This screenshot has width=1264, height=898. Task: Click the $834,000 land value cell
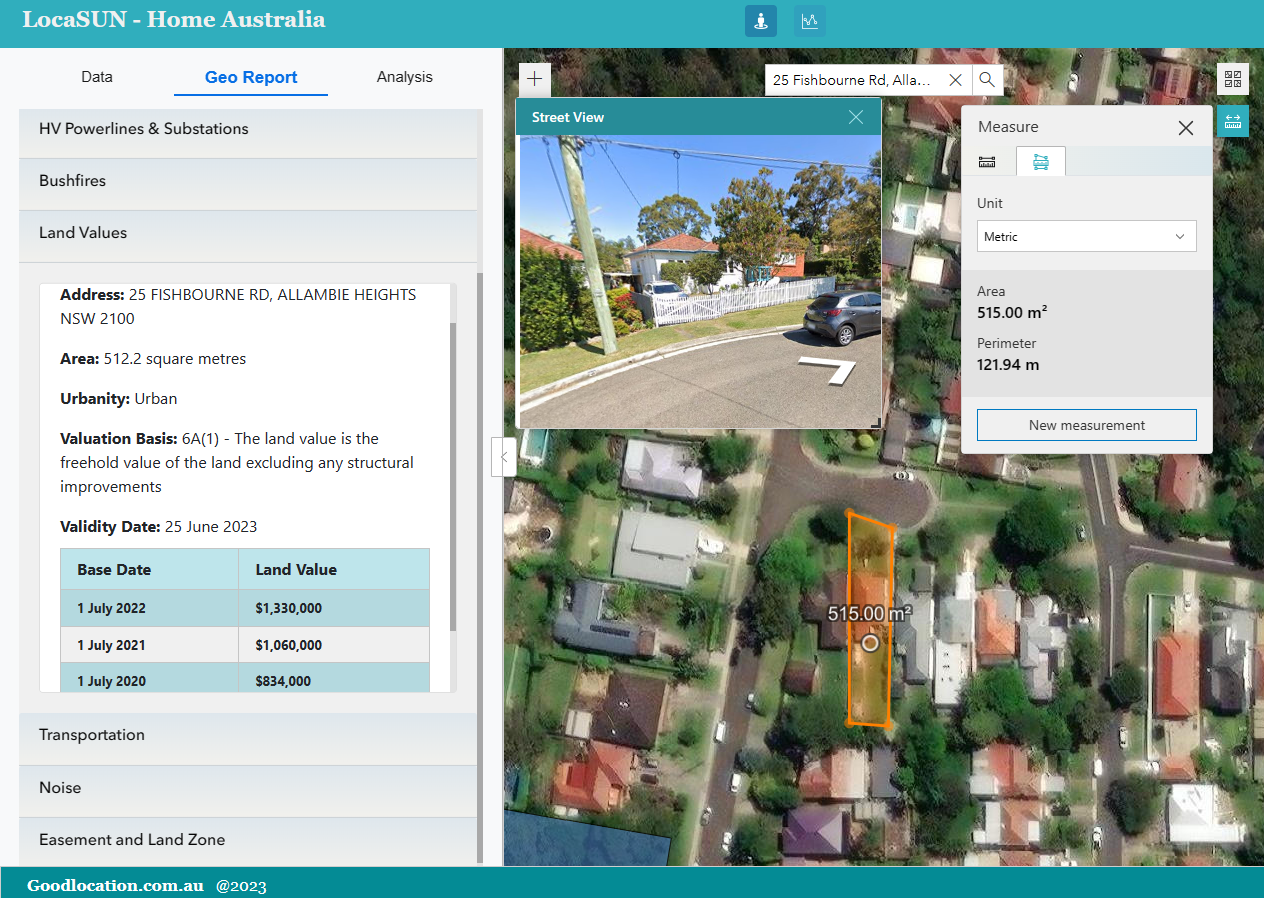(x=334, y=679)
